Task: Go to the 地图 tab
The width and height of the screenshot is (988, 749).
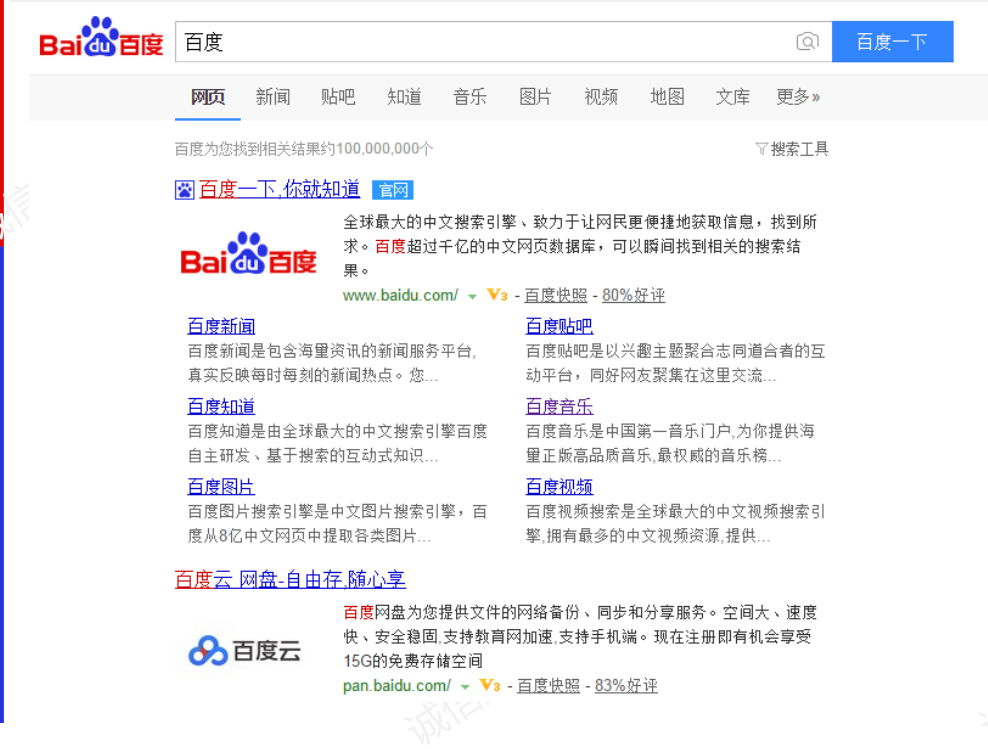Action: coord(667,97)
